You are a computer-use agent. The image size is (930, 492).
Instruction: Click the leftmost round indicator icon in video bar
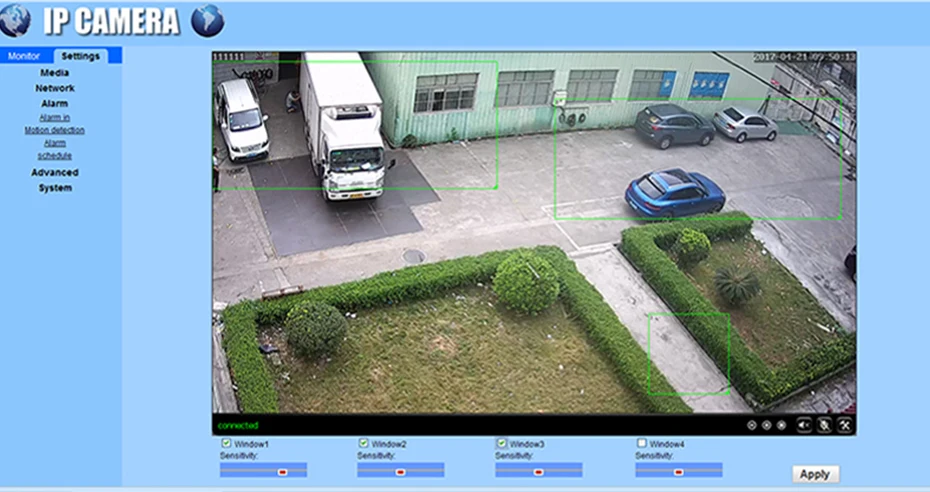[x=751, y=425]
